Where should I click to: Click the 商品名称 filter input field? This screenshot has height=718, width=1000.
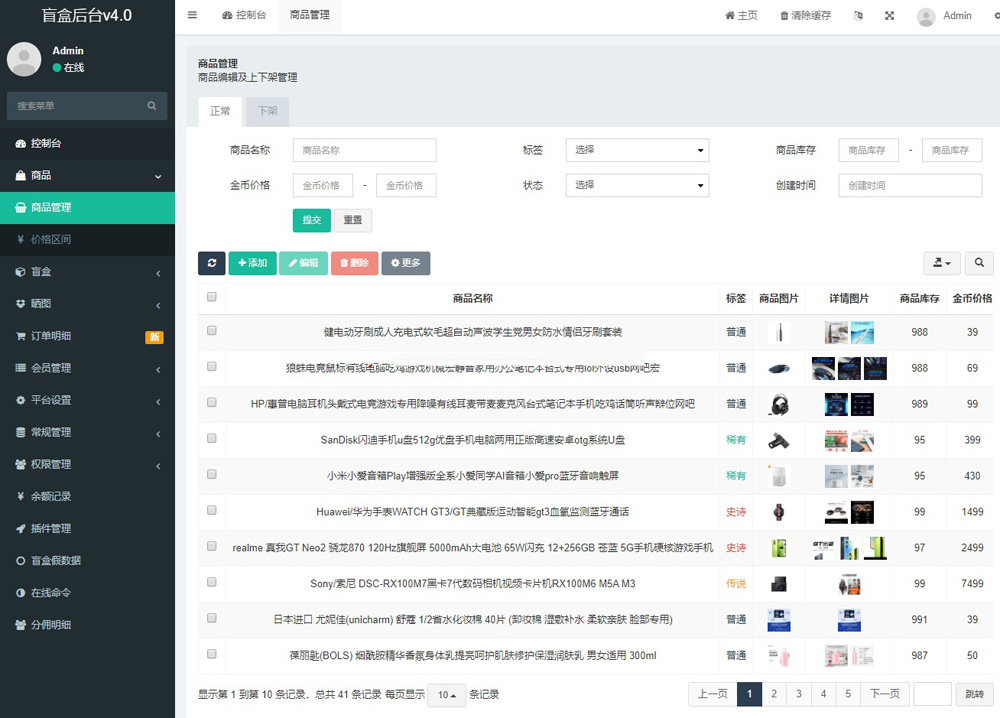click(364, 150)
